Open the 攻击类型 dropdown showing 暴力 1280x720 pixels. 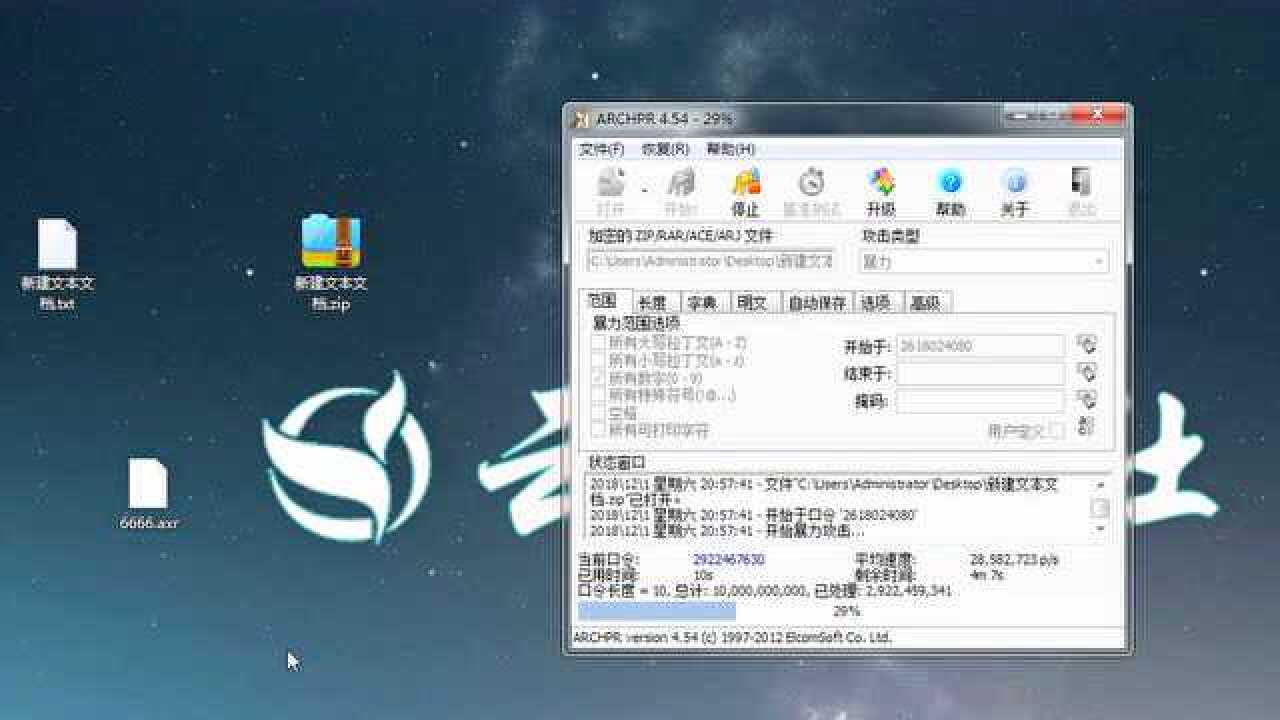[x=984, y=262]
